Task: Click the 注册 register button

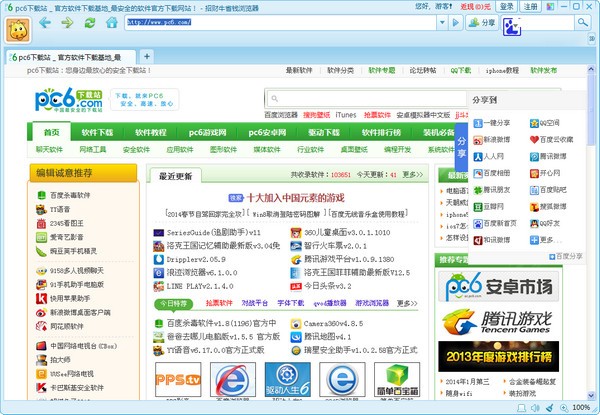Action: tap(530, 7)
